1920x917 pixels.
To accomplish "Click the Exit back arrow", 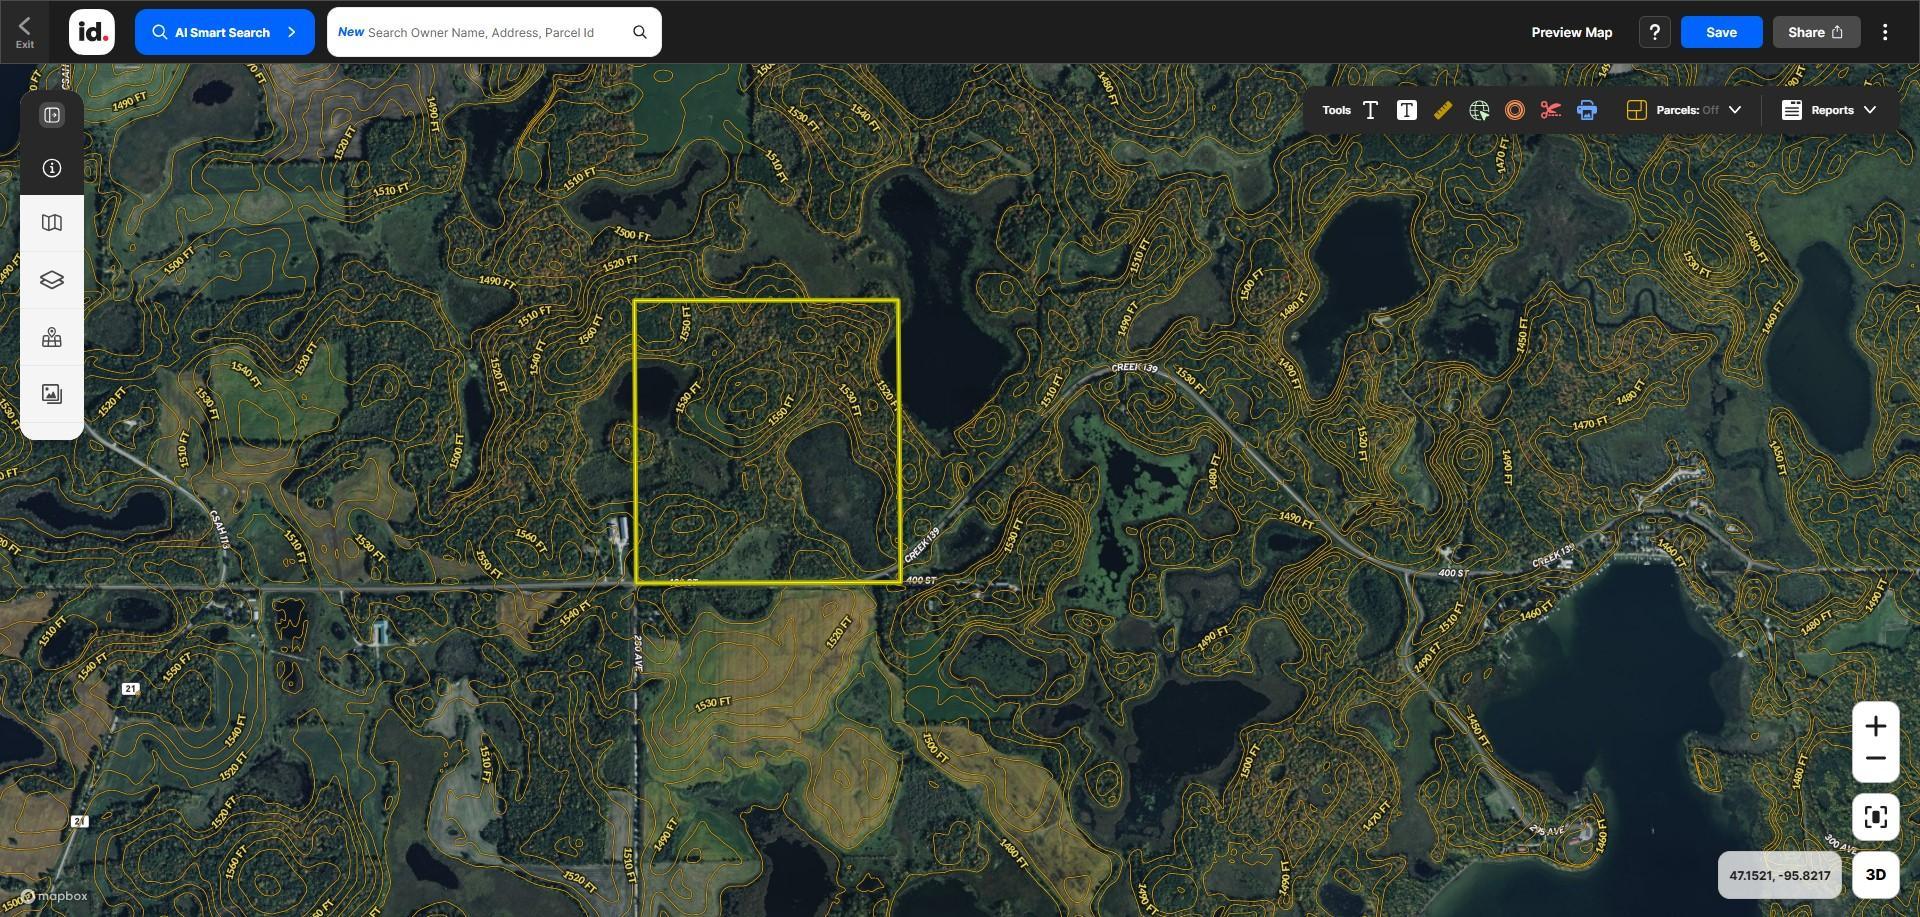I will click(25, 31).
